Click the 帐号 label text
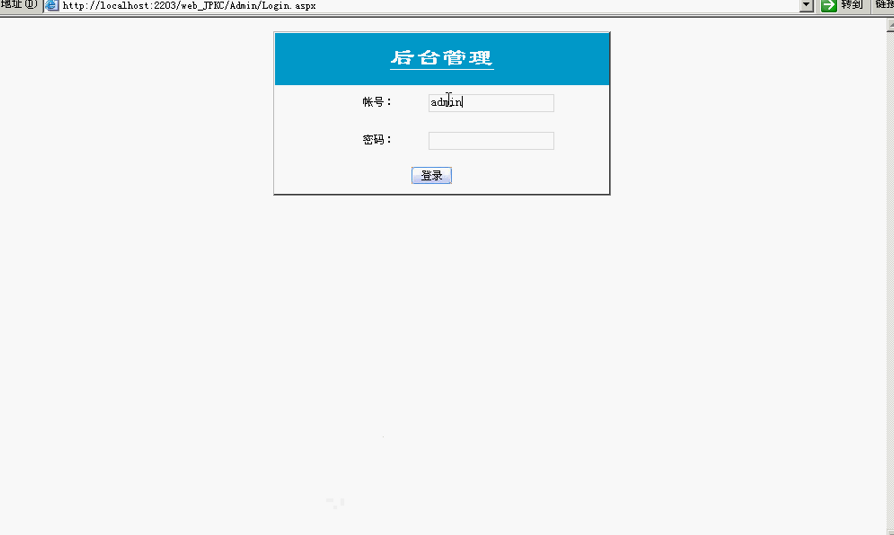This screenshot has height=535, width=894. pos(377,102)
